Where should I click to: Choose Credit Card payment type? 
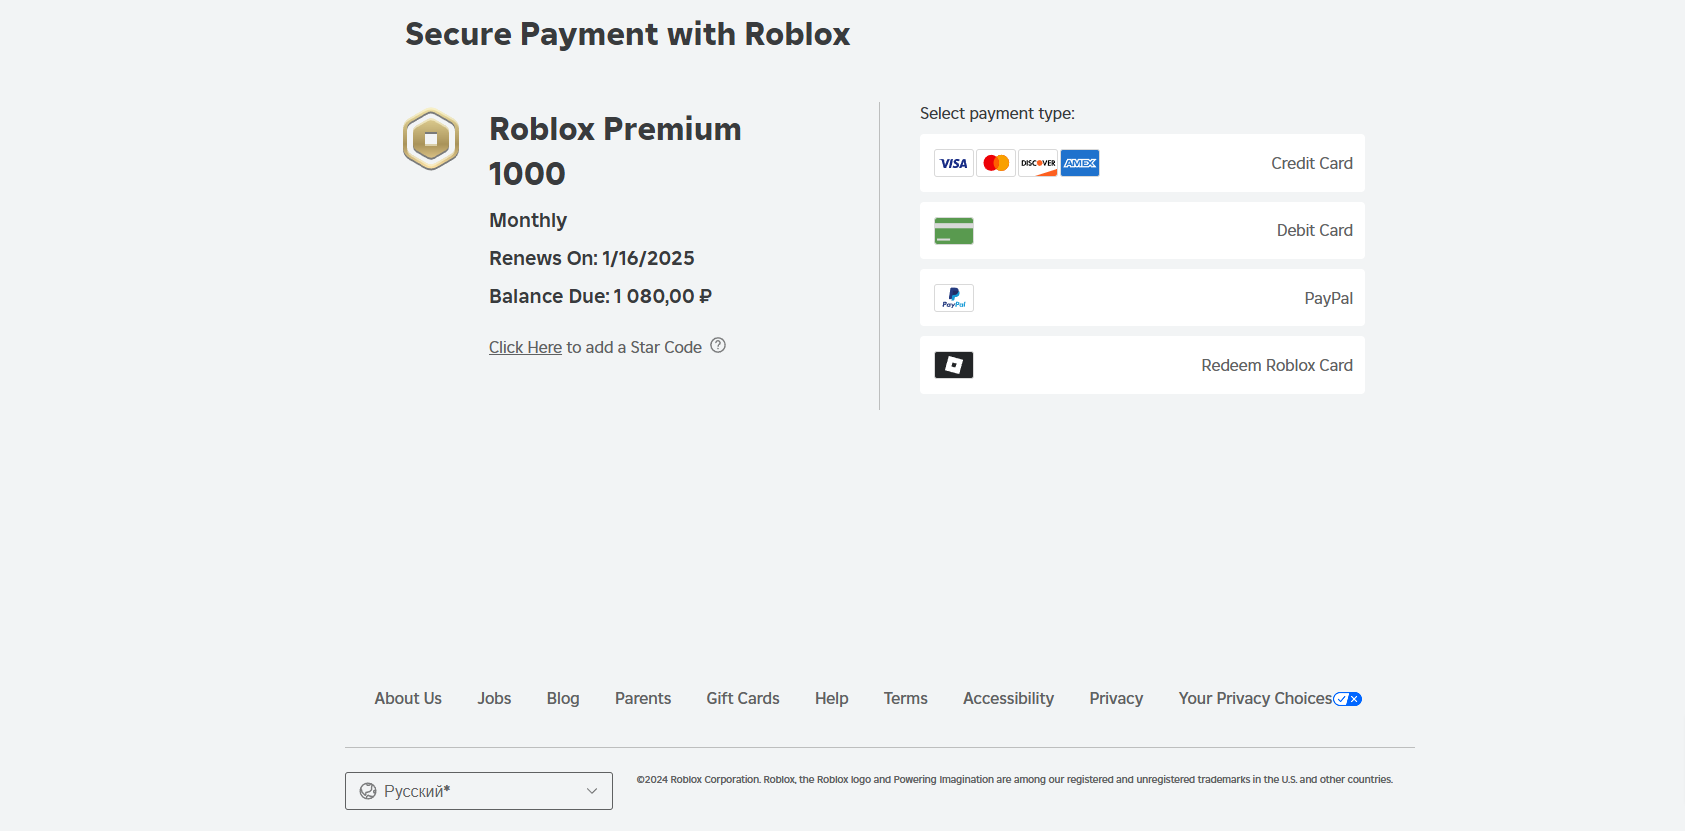(1142, 163)
